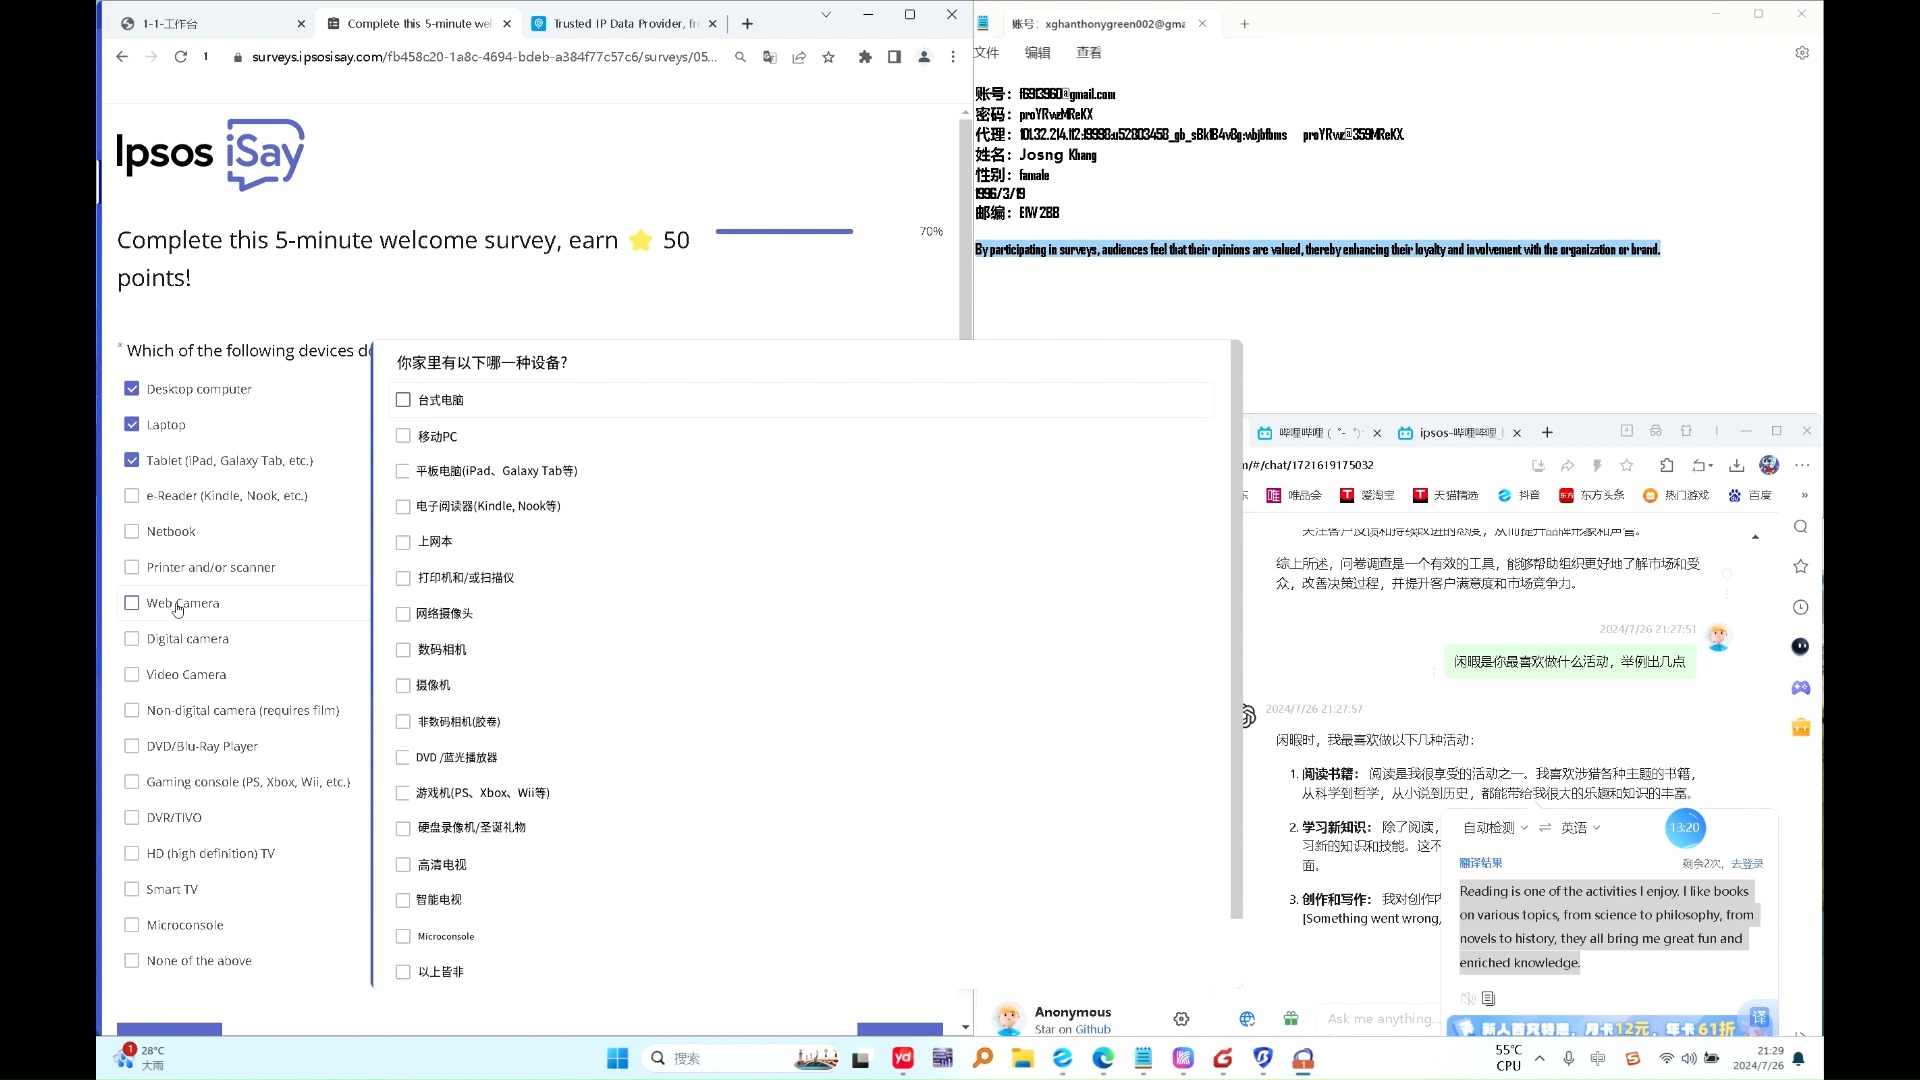
Task: Expand the browser tab list dropdown
Action: click(x=824, y=15)
